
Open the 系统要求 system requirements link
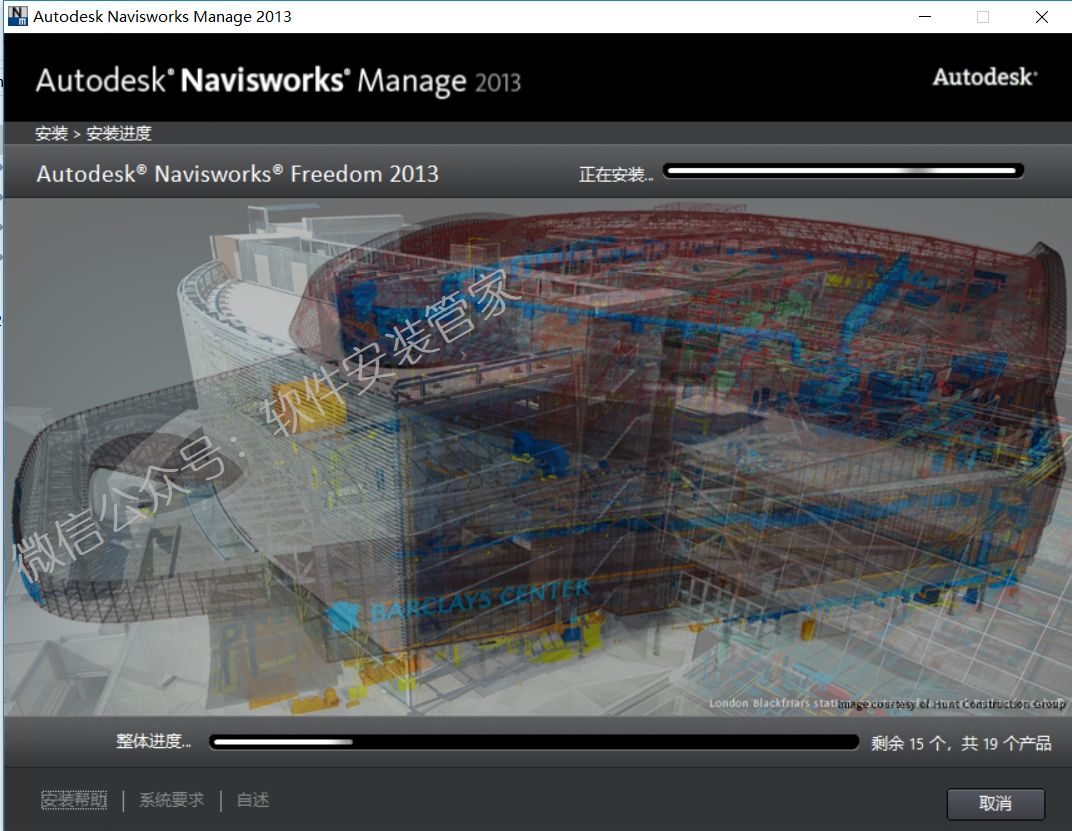(x=171, y=800)
